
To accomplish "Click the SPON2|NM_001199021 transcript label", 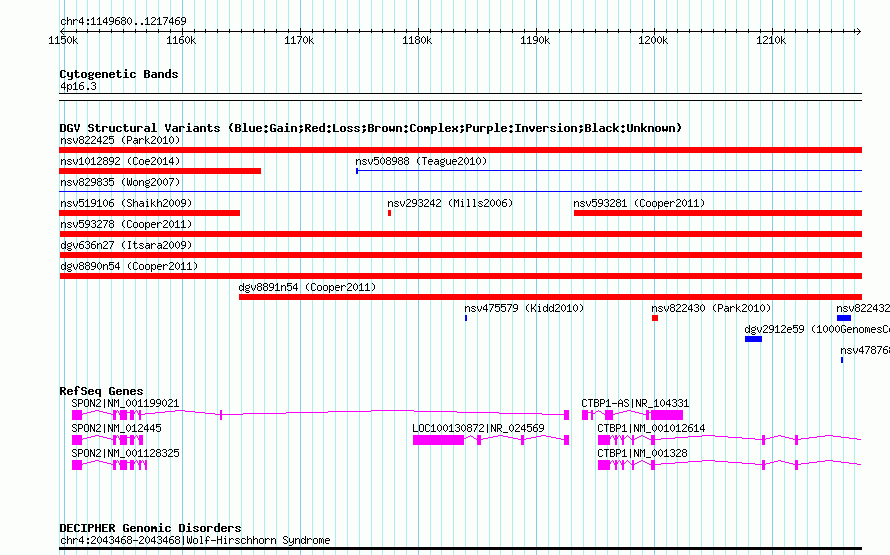I will tap(125, 403).
